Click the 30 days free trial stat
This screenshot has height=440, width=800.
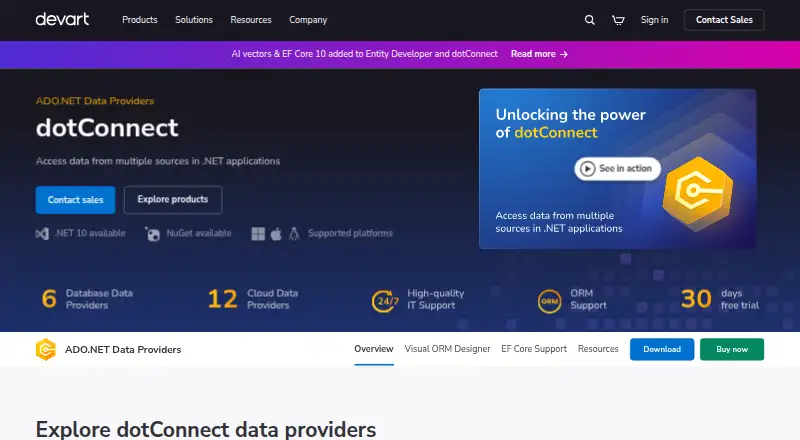coord(720,299)
